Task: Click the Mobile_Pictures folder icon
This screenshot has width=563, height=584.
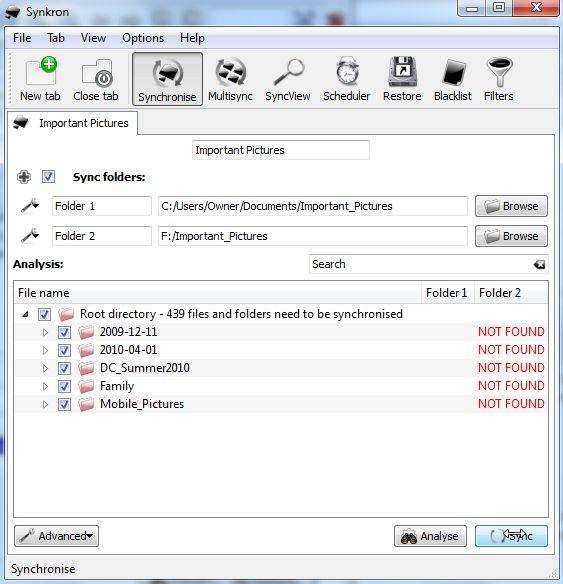Action: 86,404
